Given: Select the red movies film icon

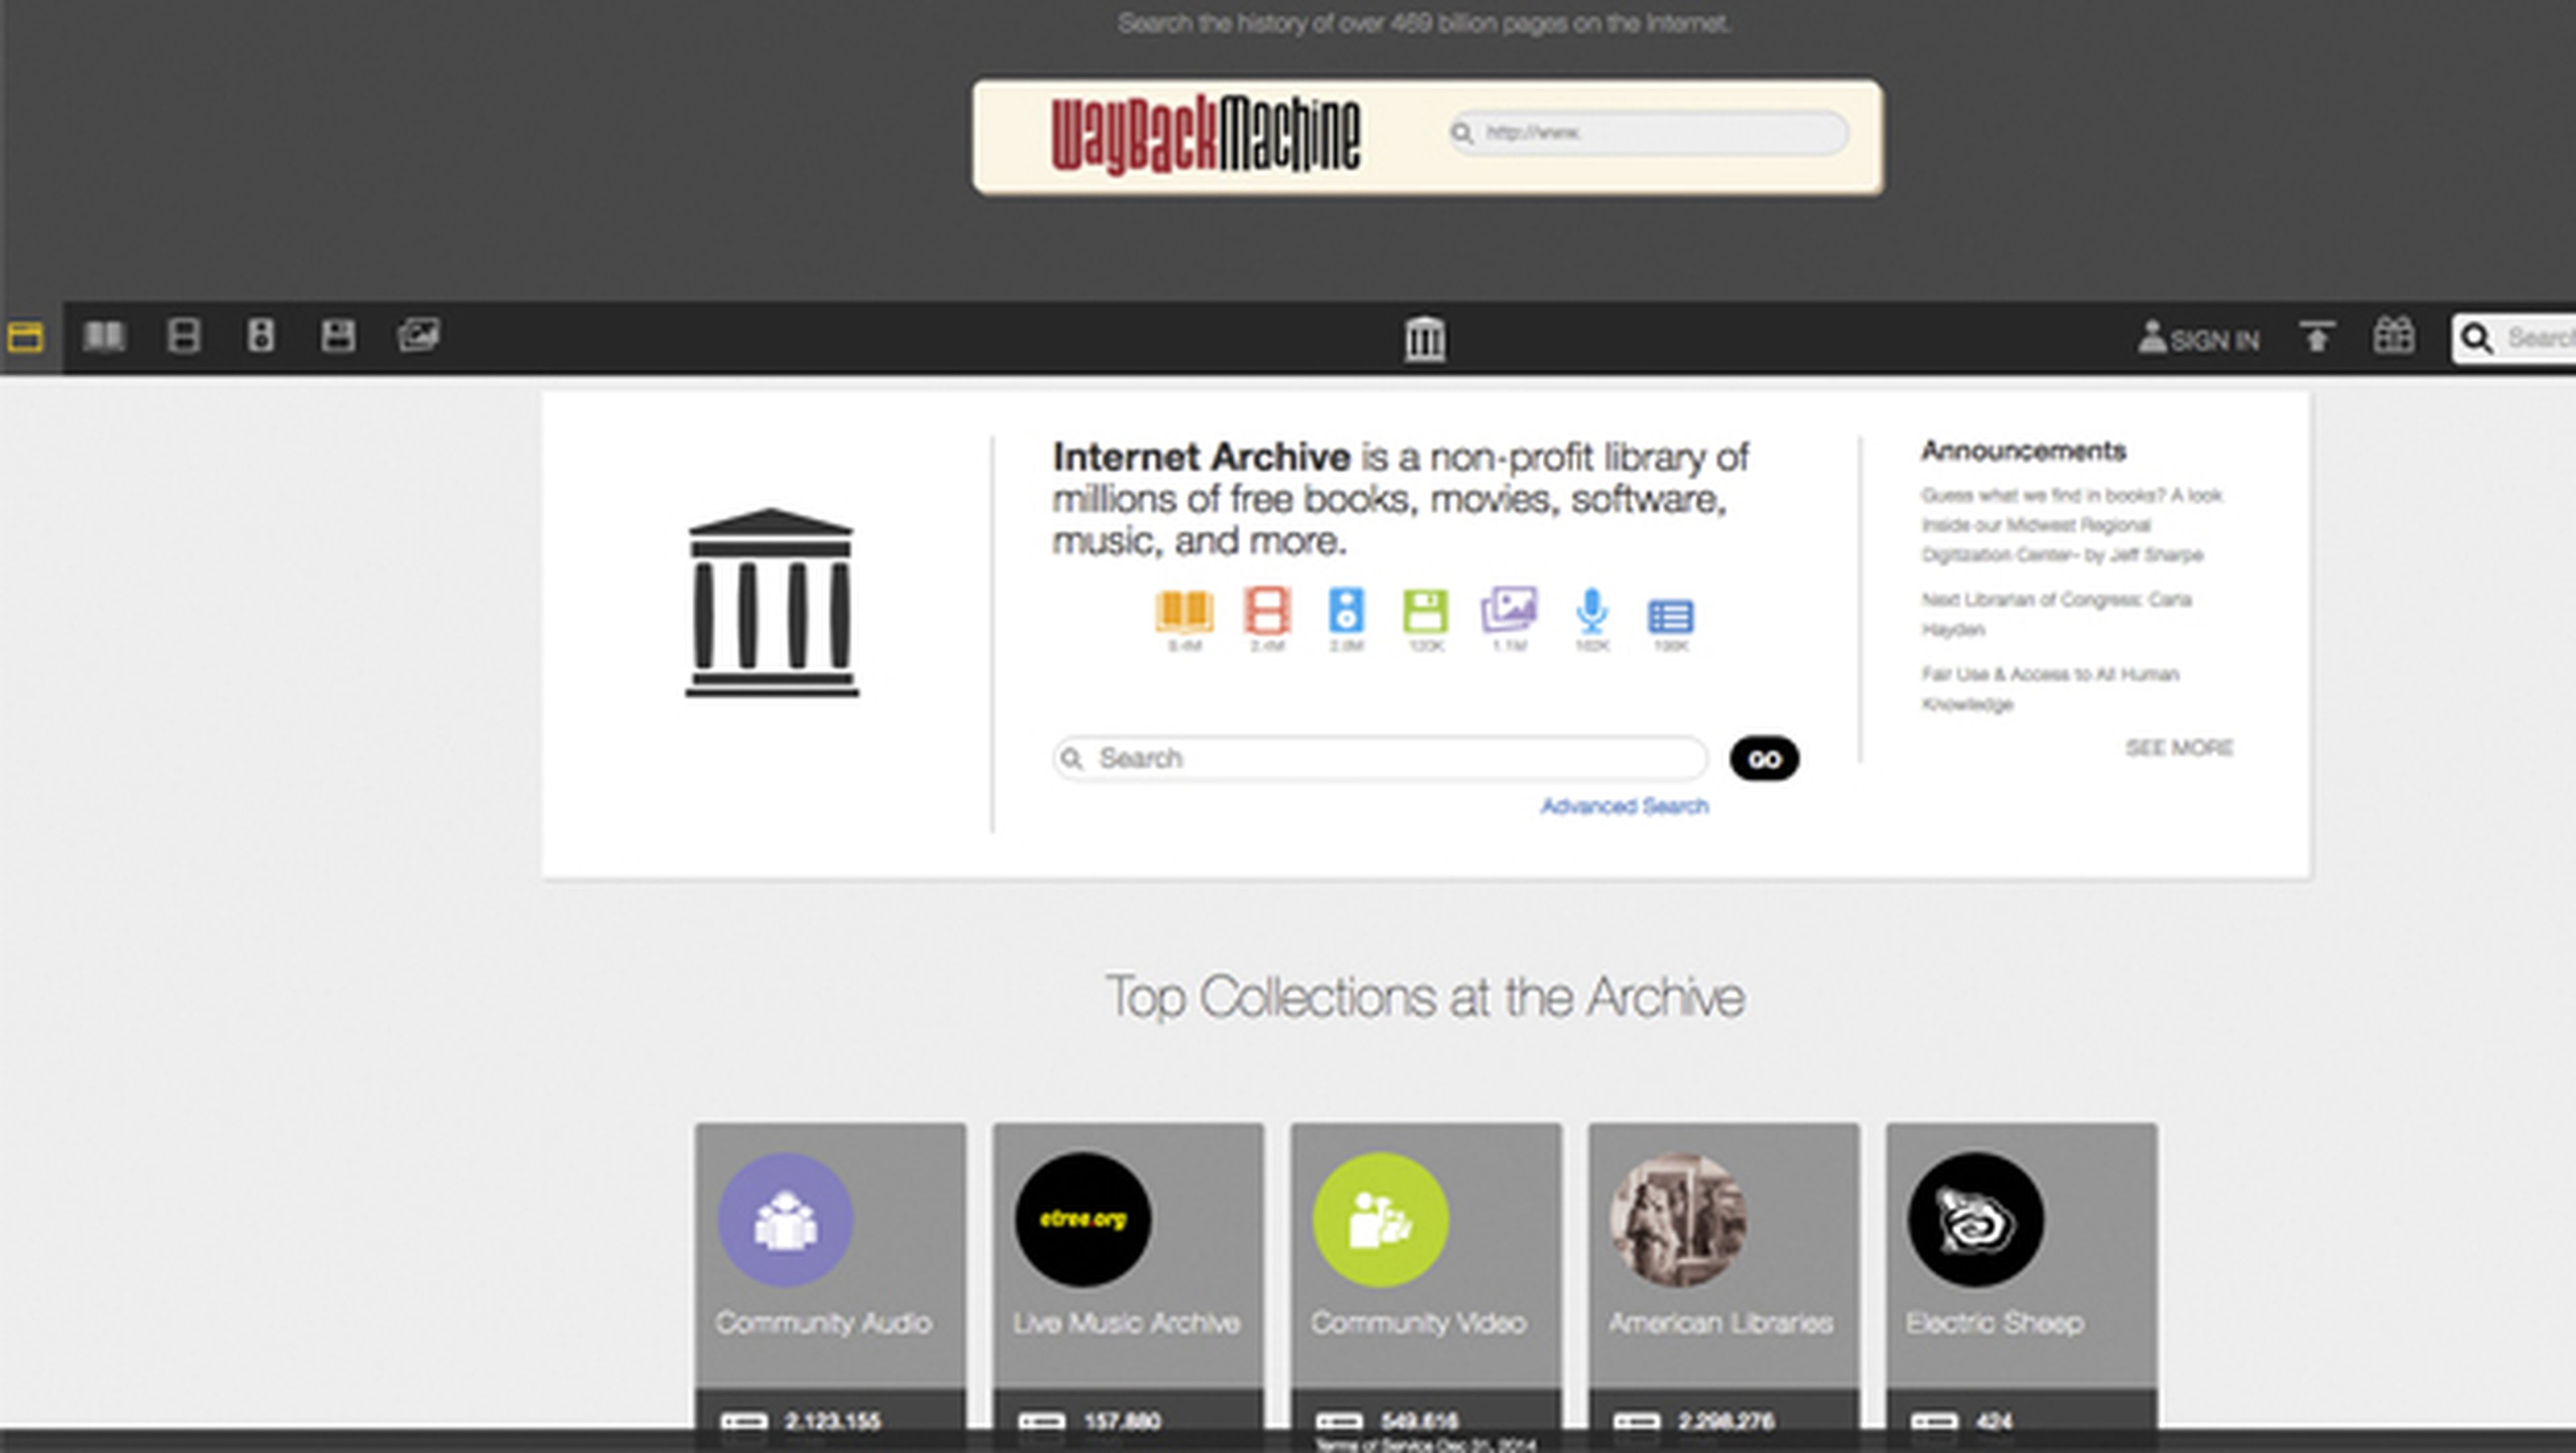Looking at the screenshot, I should pos(1267,611).
